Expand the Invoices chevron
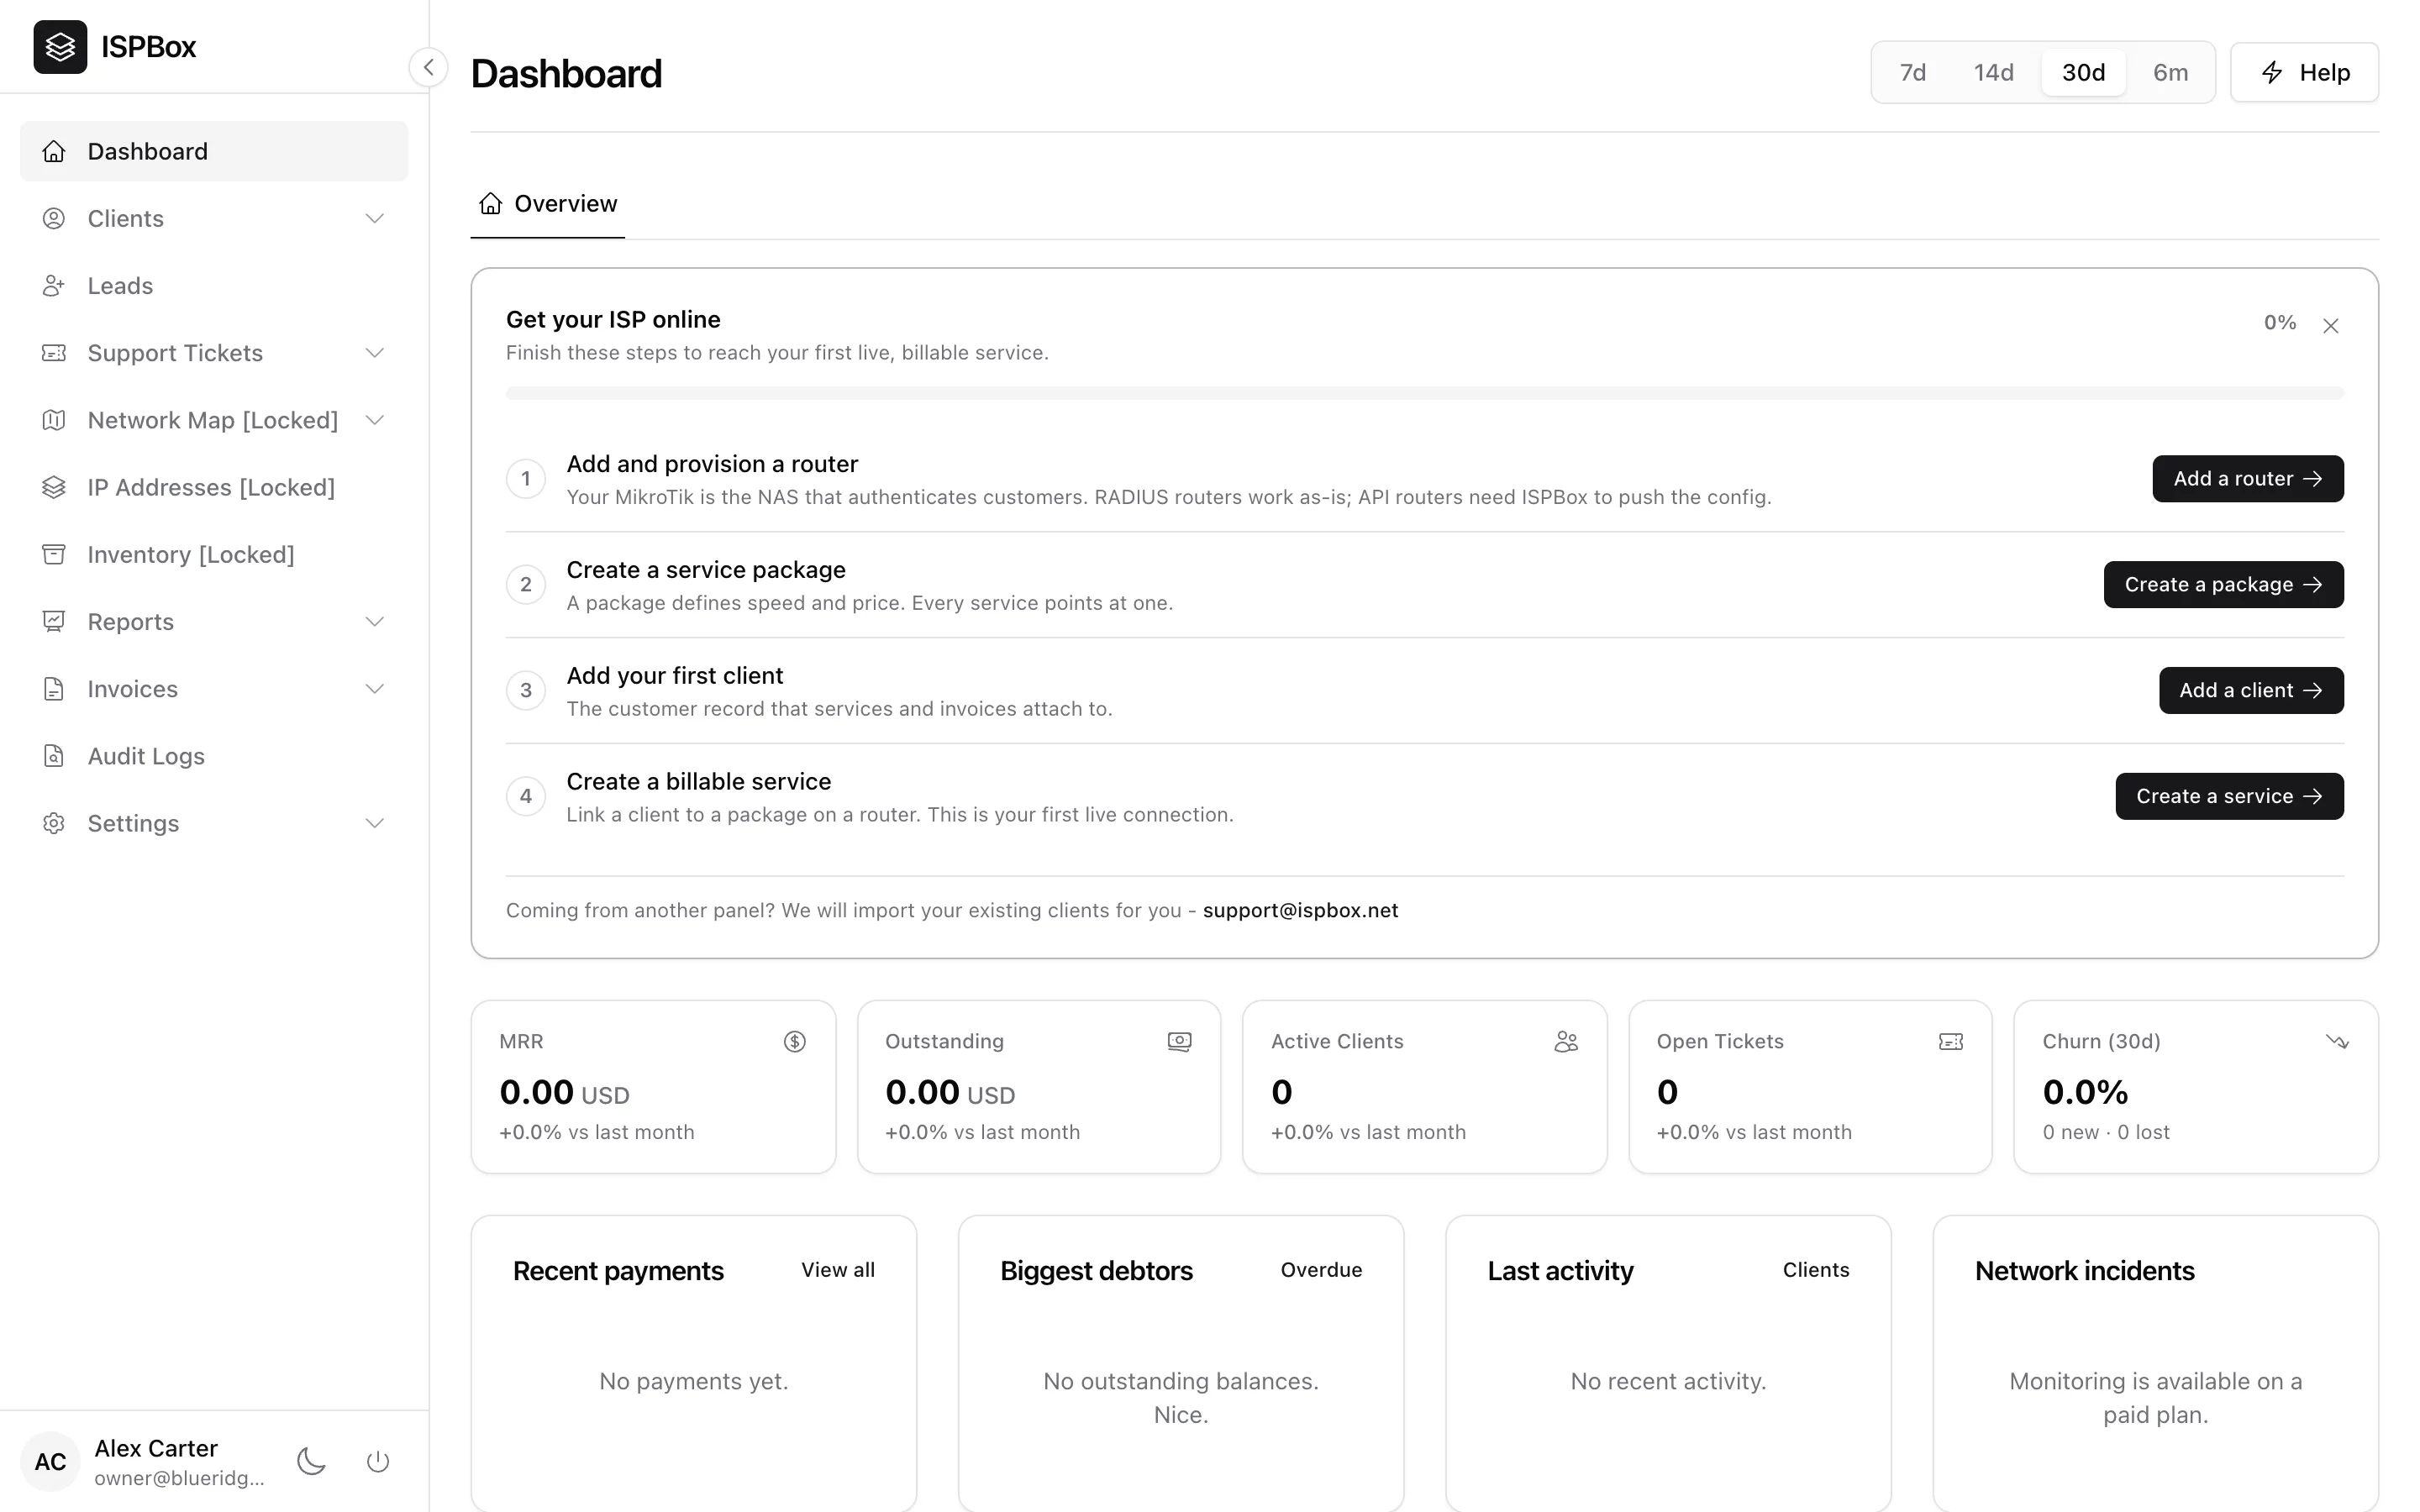Image resolution: width=2420 pixels, height=1512 pixels. [x=375, y=689]
